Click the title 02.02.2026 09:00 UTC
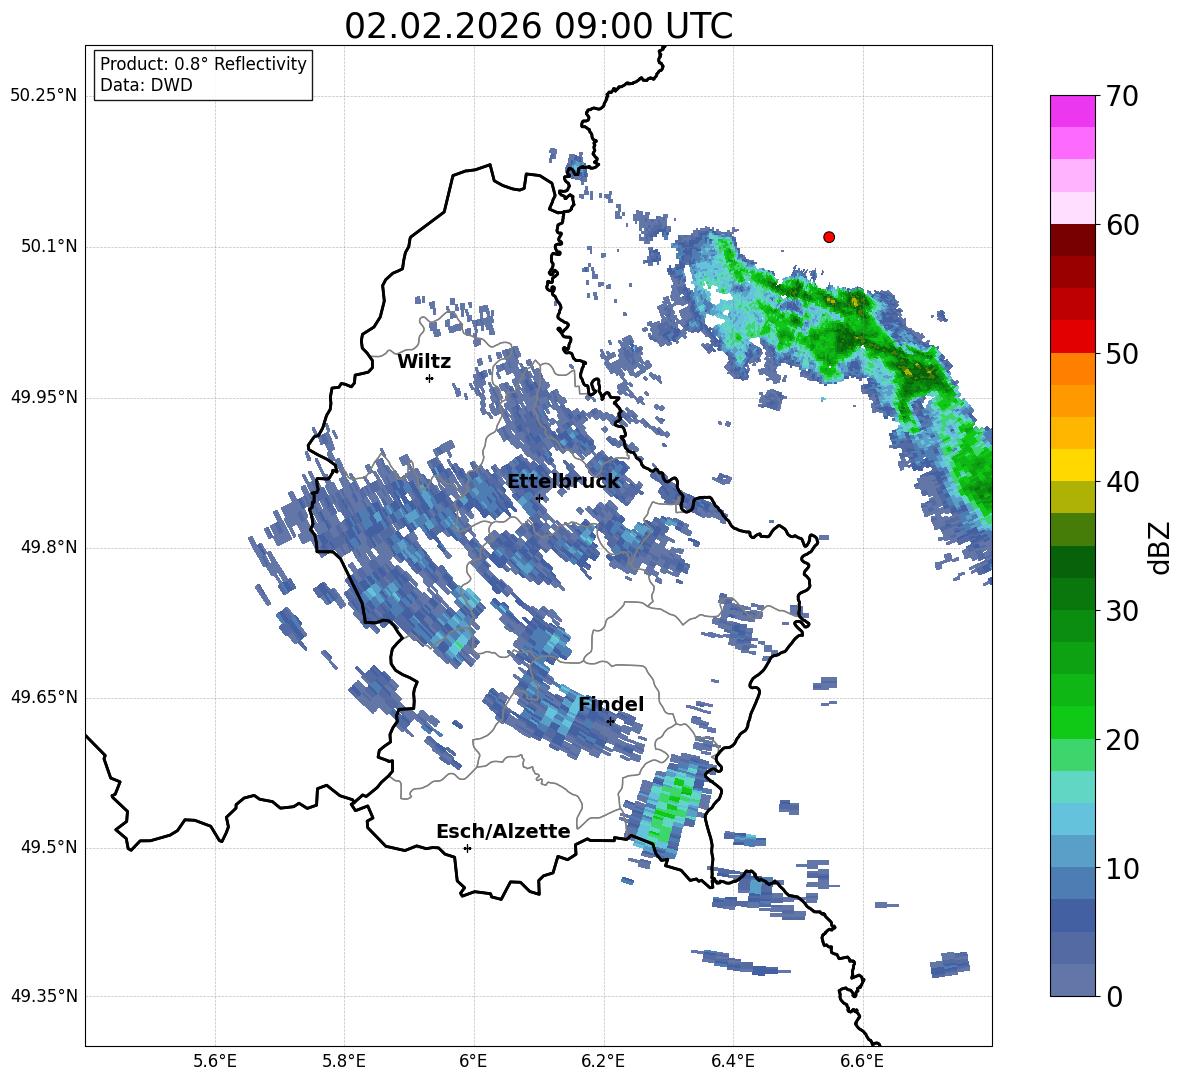Viewport: 1184px width, 1081px height. click(x=538, y=26)
